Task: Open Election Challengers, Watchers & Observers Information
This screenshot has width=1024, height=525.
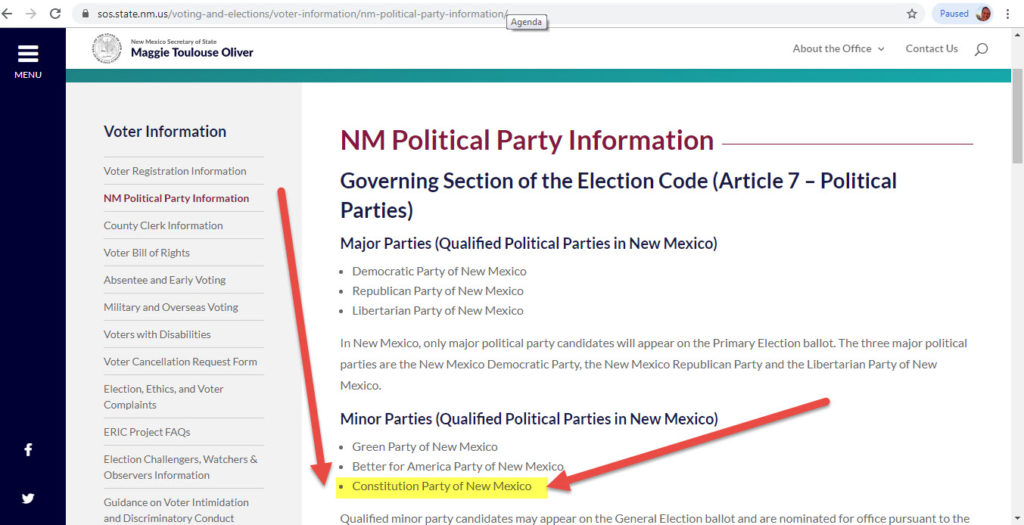Action: point(181,468)
